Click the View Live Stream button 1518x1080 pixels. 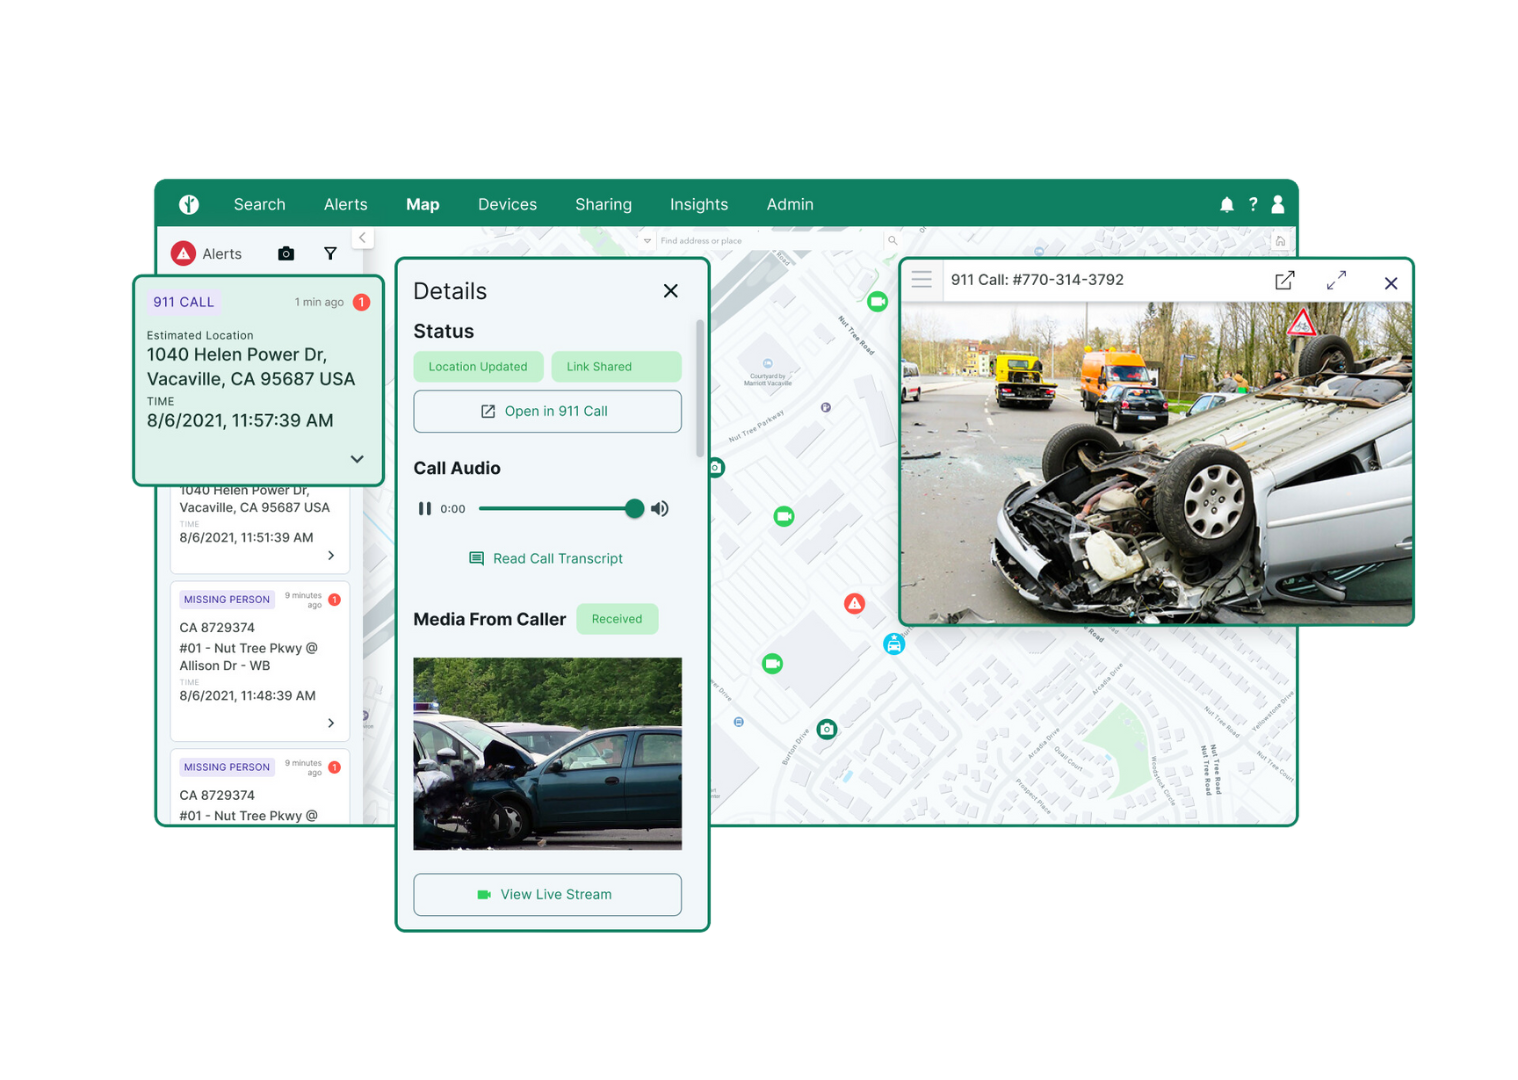pyautogui.click(x=547, y=895)
